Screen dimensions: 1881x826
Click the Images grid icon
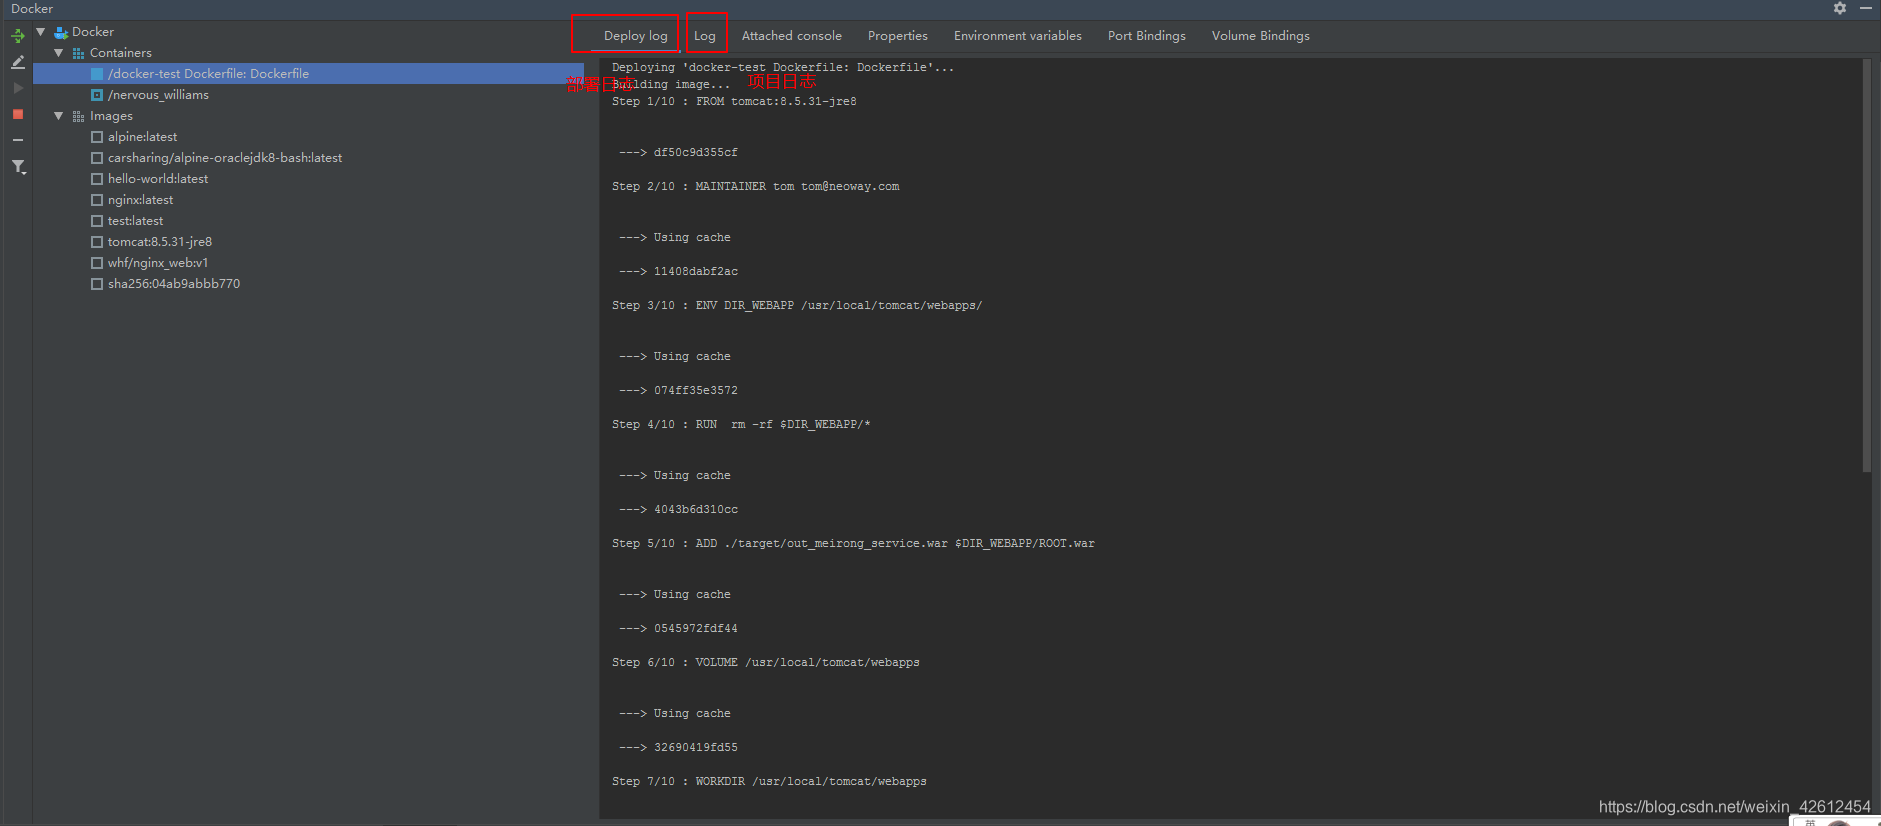point(79,116)
